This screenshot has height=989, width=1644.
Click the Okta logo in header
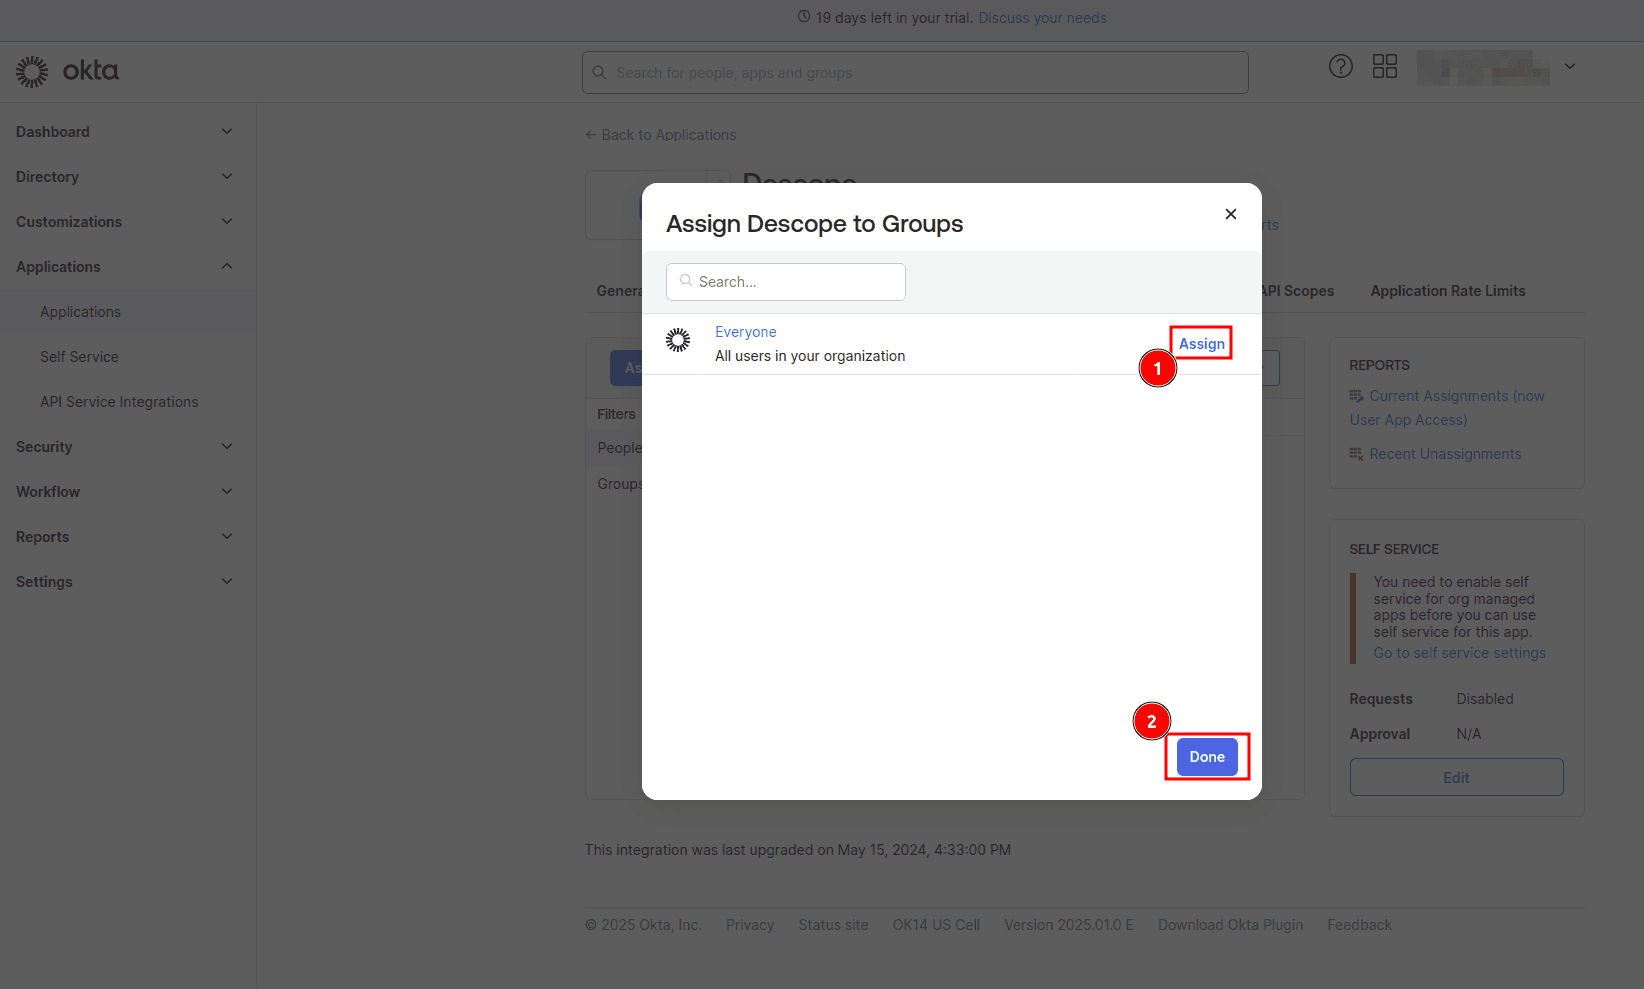[x=67, y=71]
